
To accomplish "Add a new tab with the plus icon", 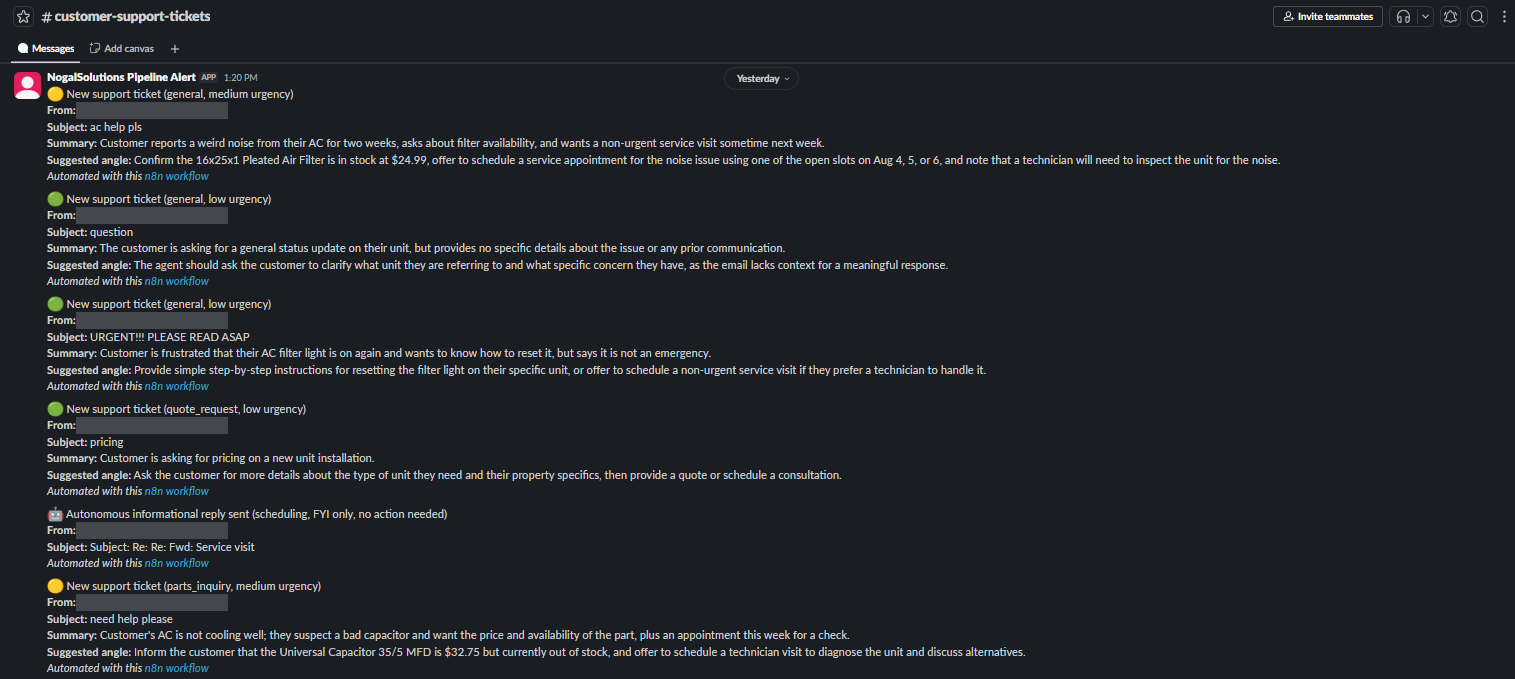I will coord(175,48).
